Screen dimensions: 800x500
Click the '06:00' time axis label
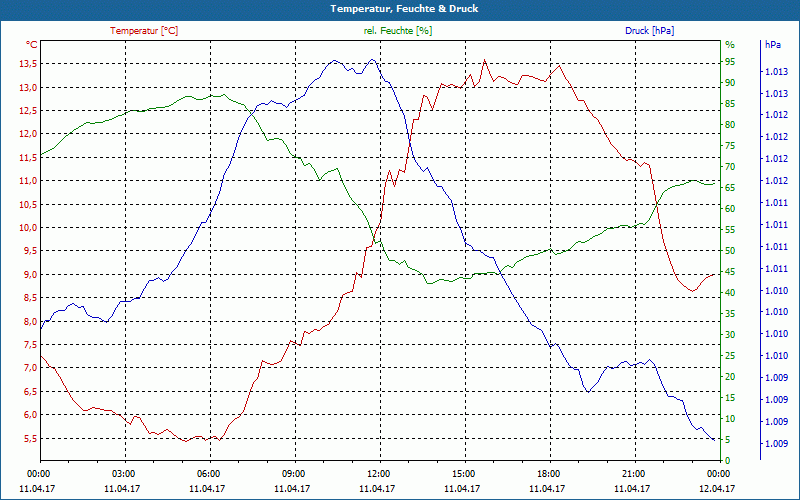(x=210, y=473)
